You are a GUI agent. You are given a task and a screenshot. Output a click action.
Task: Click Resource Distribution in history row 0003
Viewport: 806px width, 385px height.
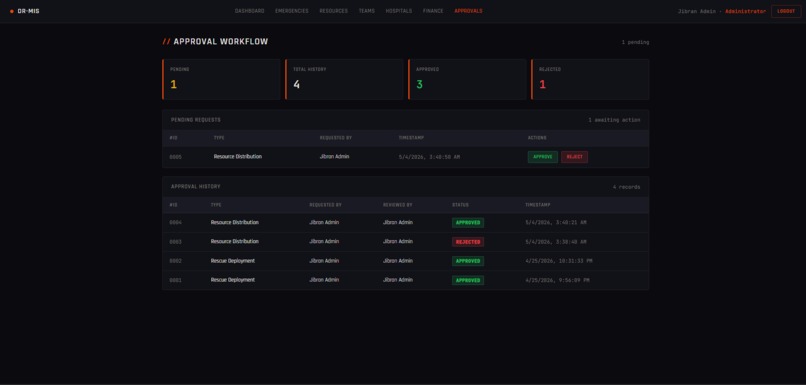coord(235,242)
